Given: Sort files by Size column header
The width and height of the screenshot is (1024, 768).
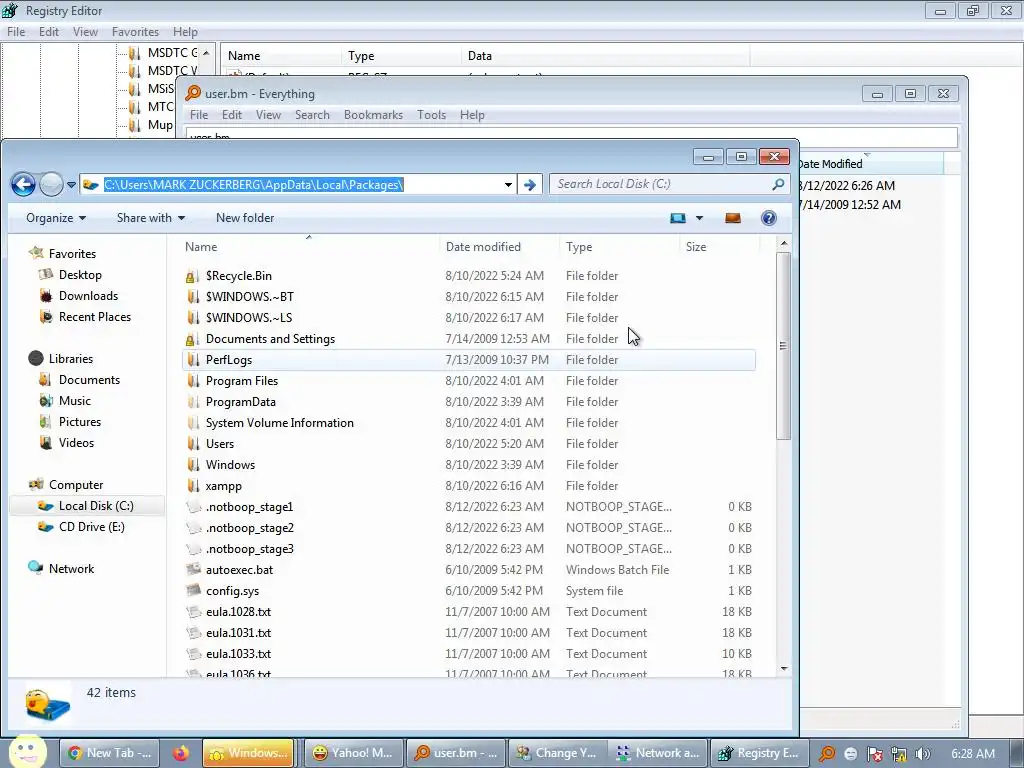Looking at the screenshot, I should 696,247.
